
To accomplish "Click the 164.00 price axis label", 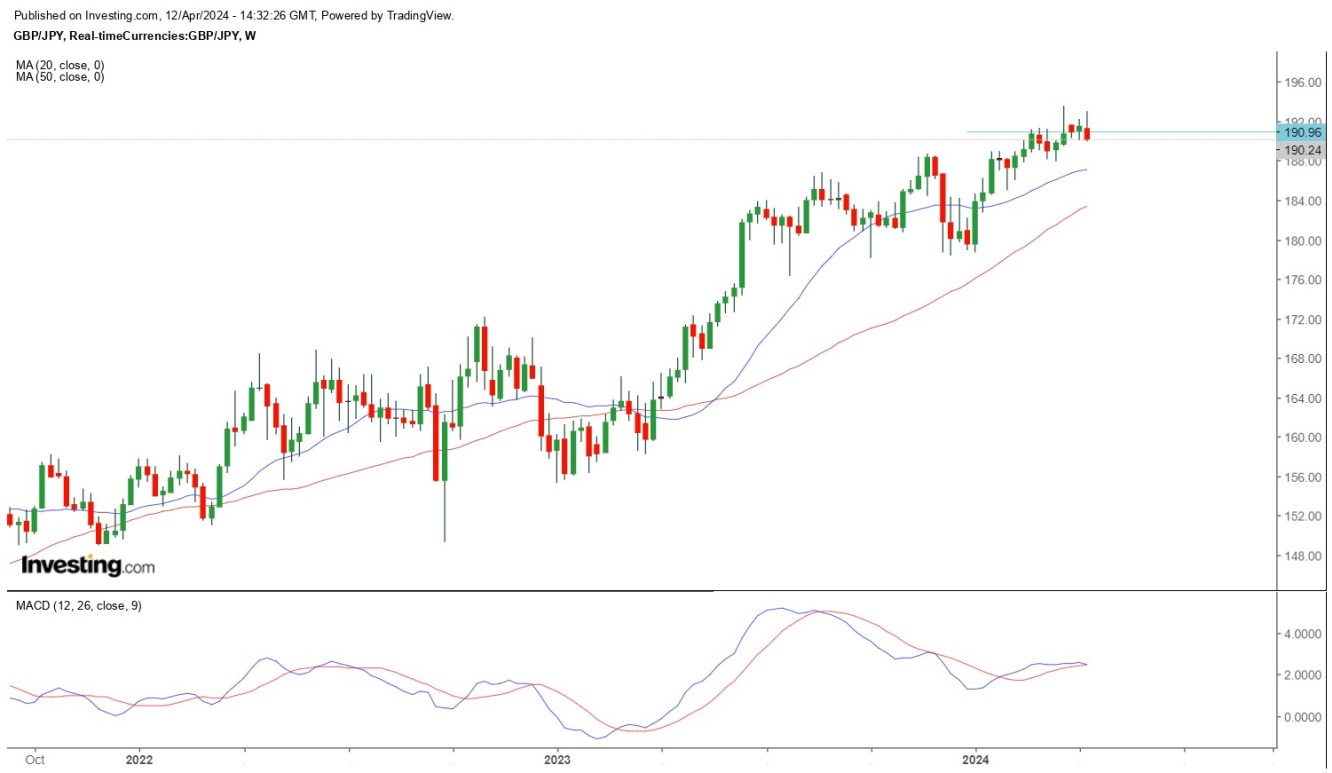I will 1303,399.
